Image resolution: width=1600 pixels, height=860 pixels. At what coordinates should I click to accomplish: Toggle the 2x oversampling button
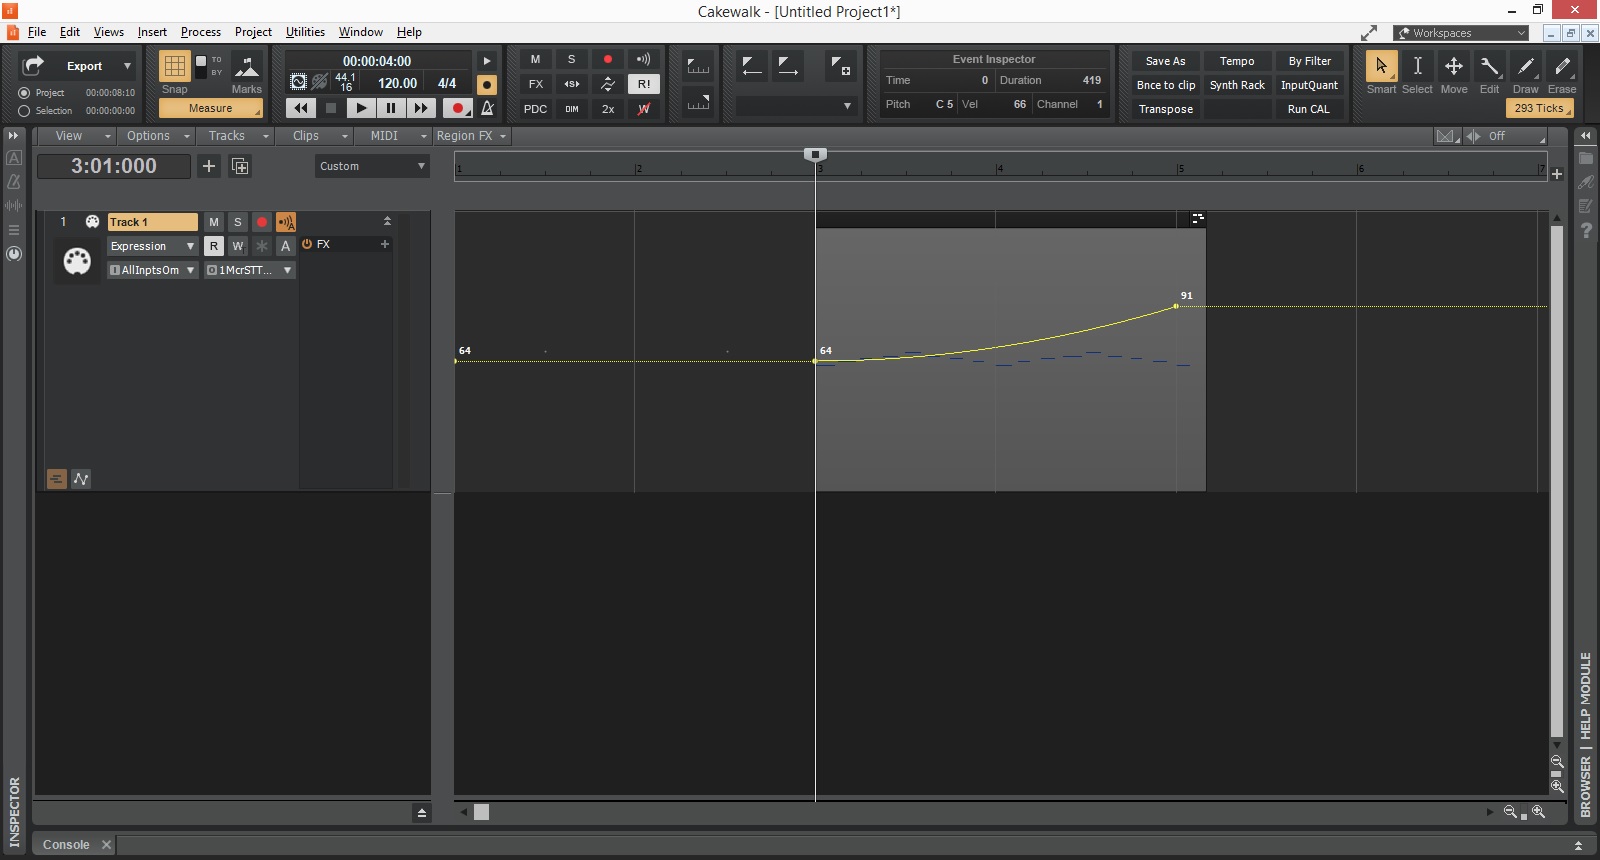(x=608, y=109)
